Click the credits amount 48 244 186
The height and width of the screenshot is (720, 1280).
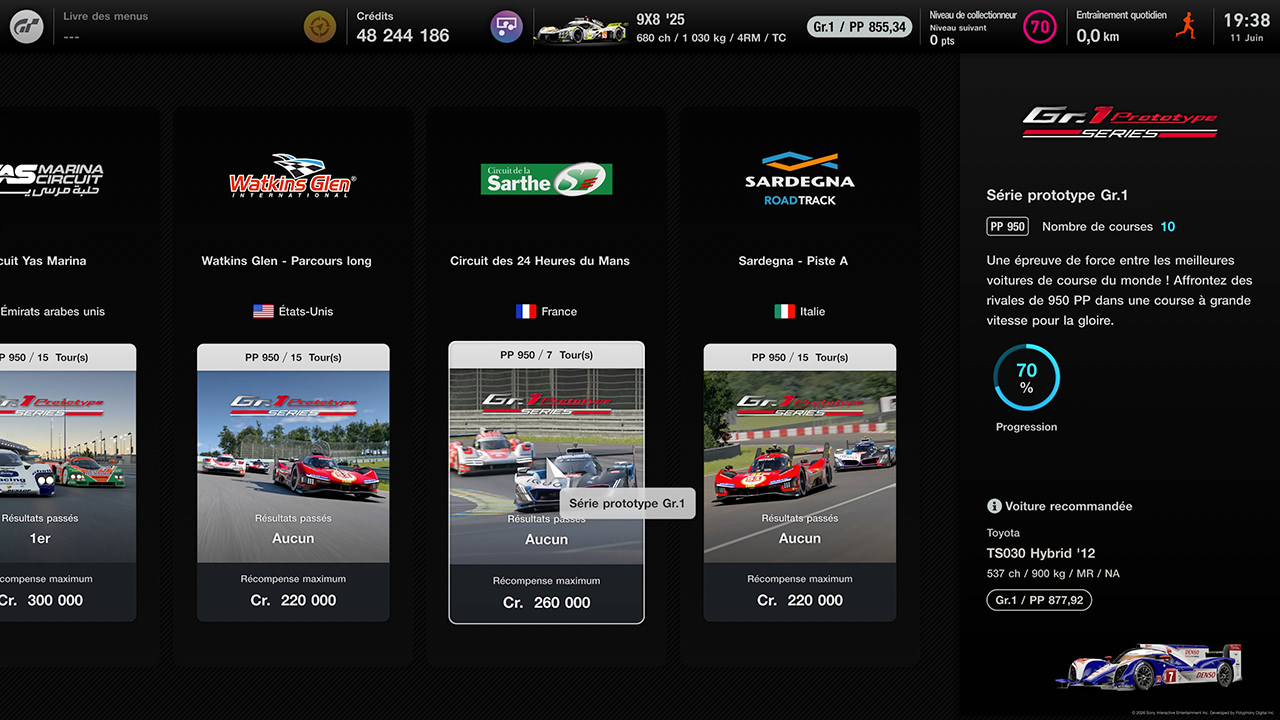[x=403, y=35]
